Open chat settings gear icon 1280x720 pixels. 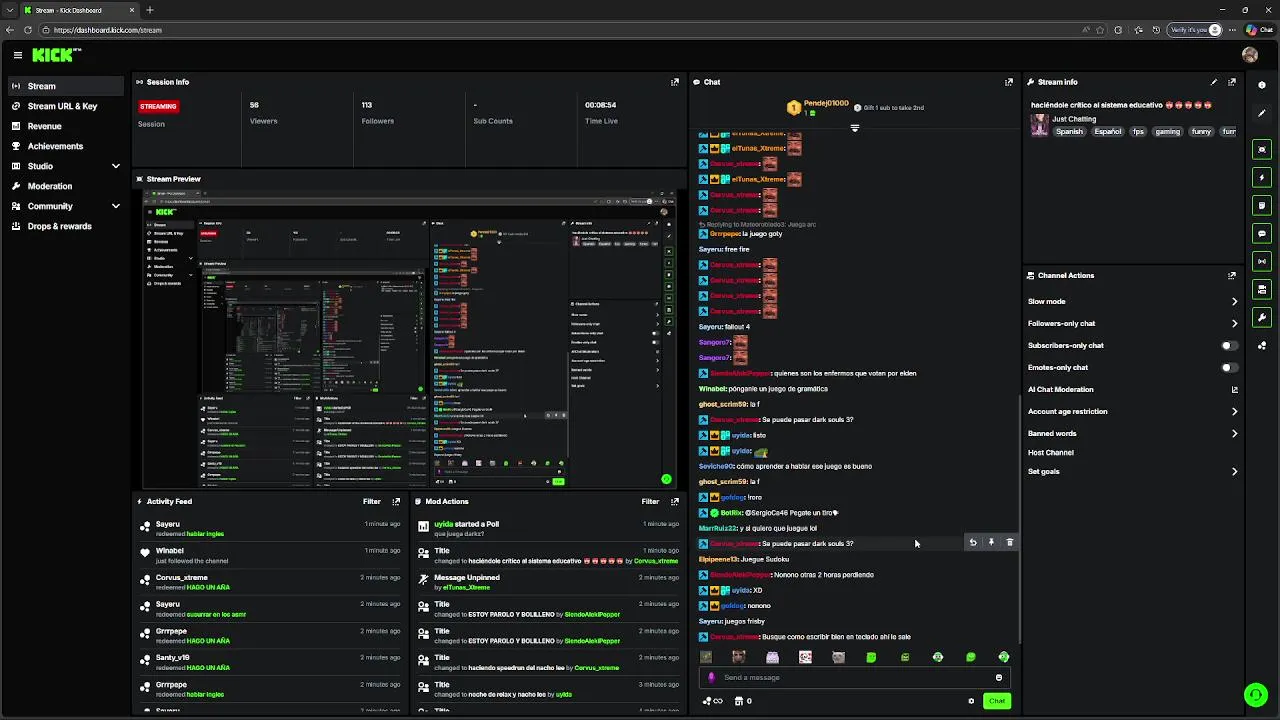point(971,701)
